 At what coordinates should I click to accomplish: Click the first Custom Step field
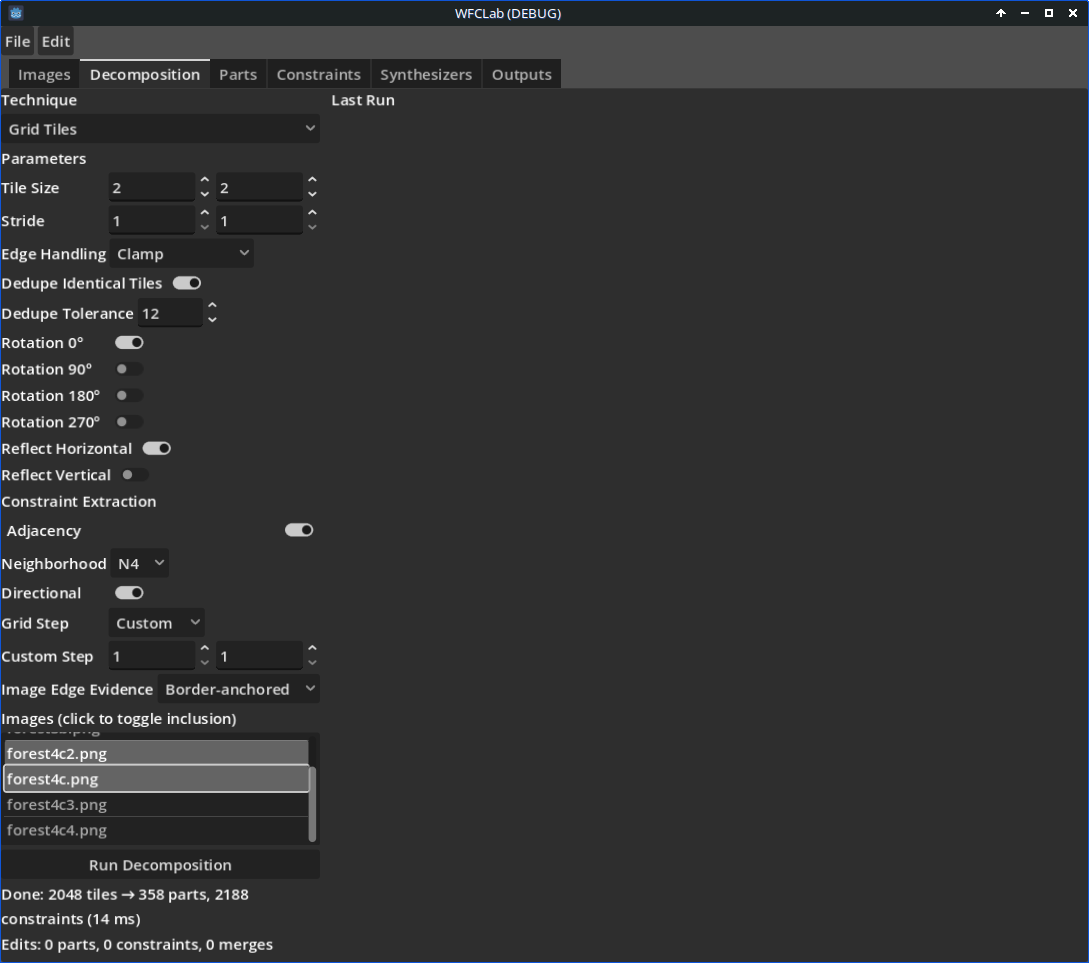click(x=152, y=656)
